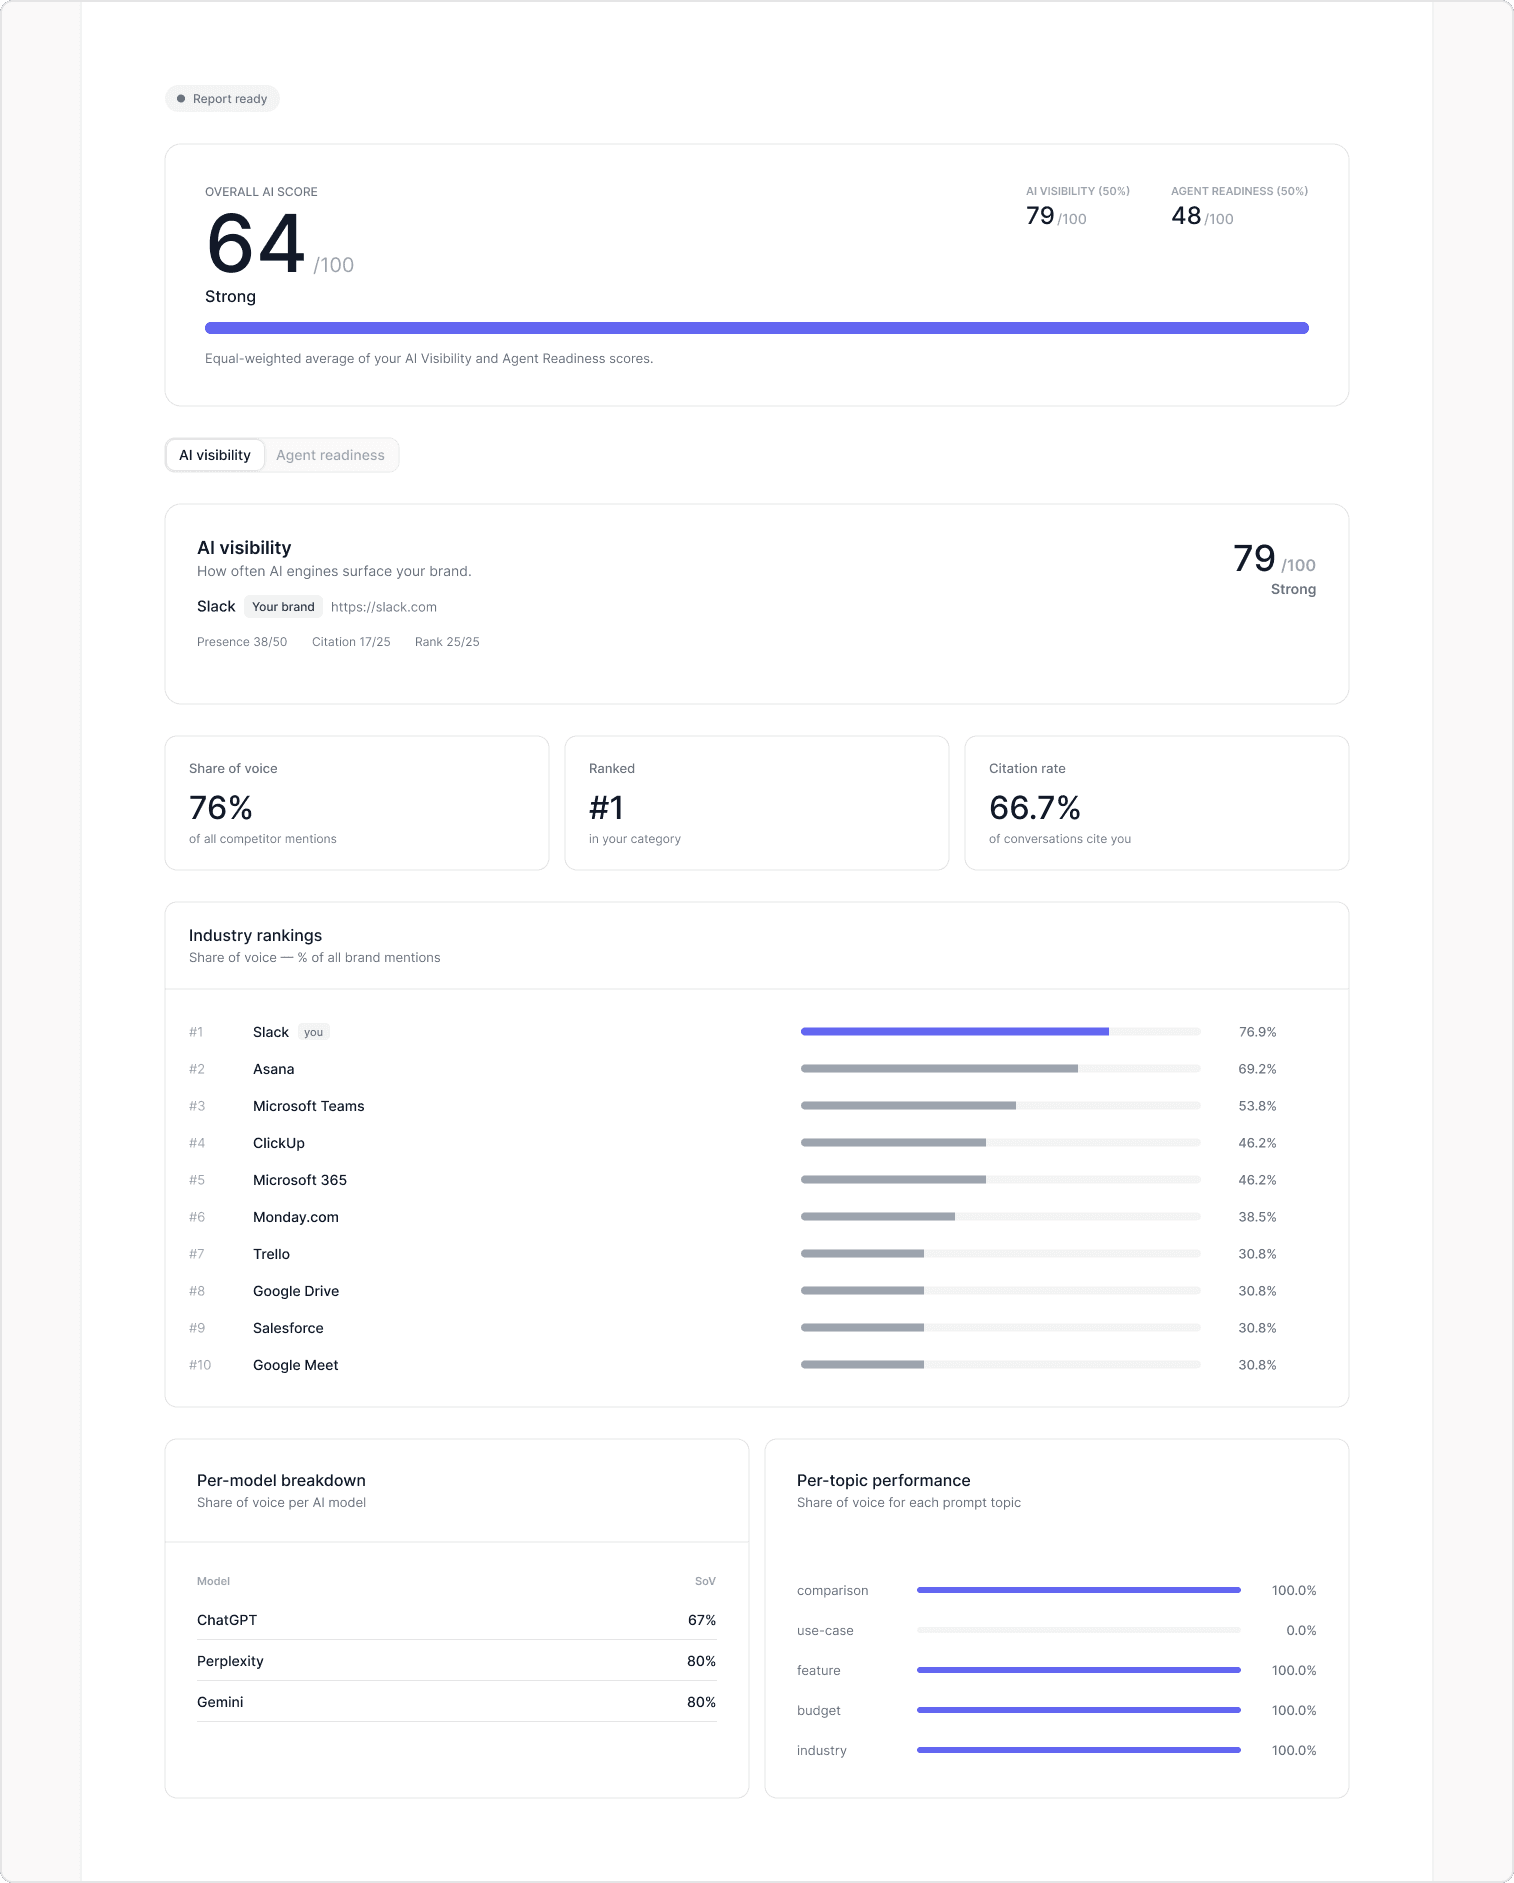Click the Model column header
The image size is (1514, 1883).
[213, 1581]
